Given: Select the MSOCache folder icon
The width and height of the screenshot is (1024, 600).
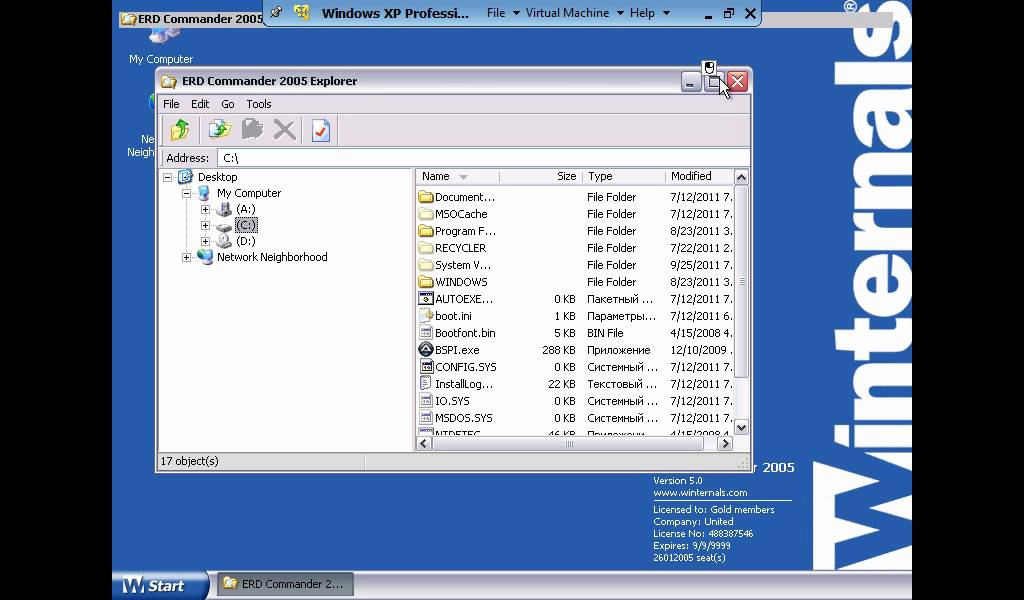Looking at the screenshot, I should (426, 214).
